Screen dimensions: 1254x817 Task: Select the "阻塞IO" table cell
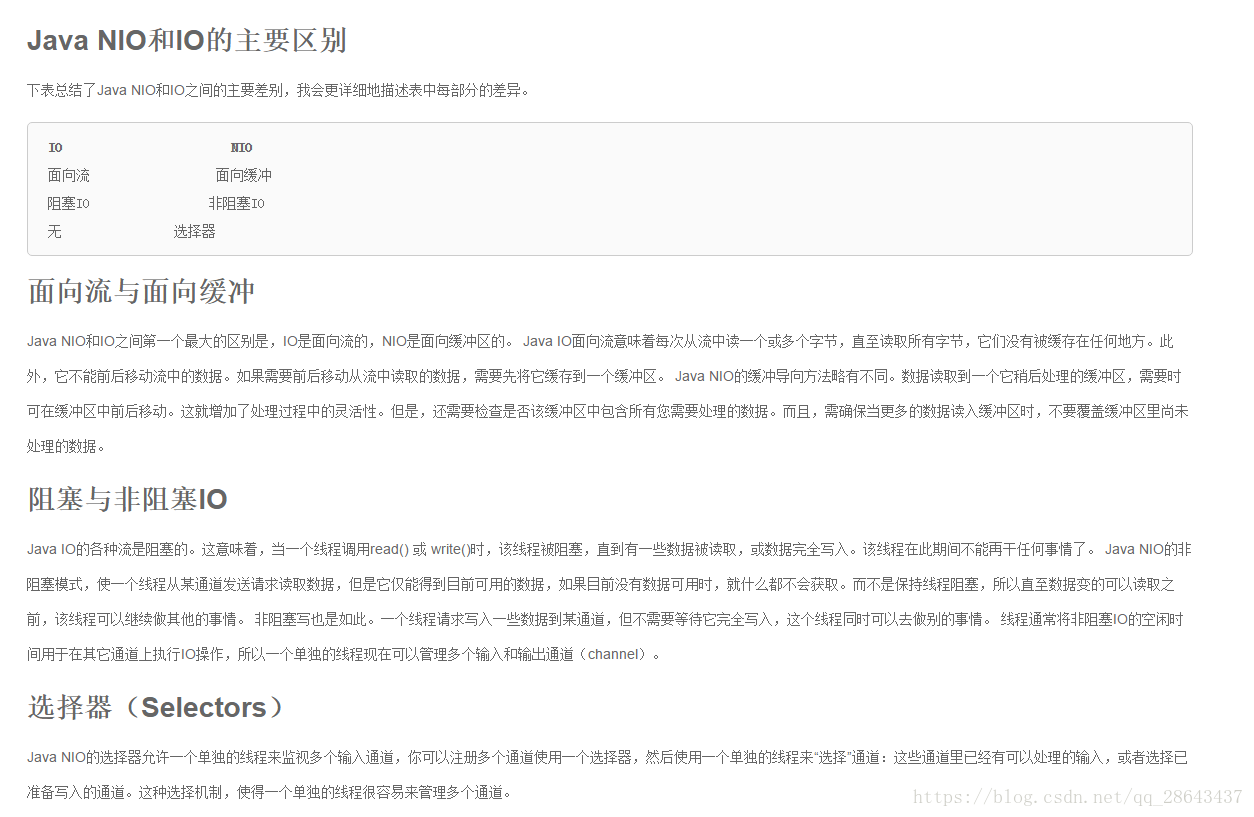tap(69, 203)
